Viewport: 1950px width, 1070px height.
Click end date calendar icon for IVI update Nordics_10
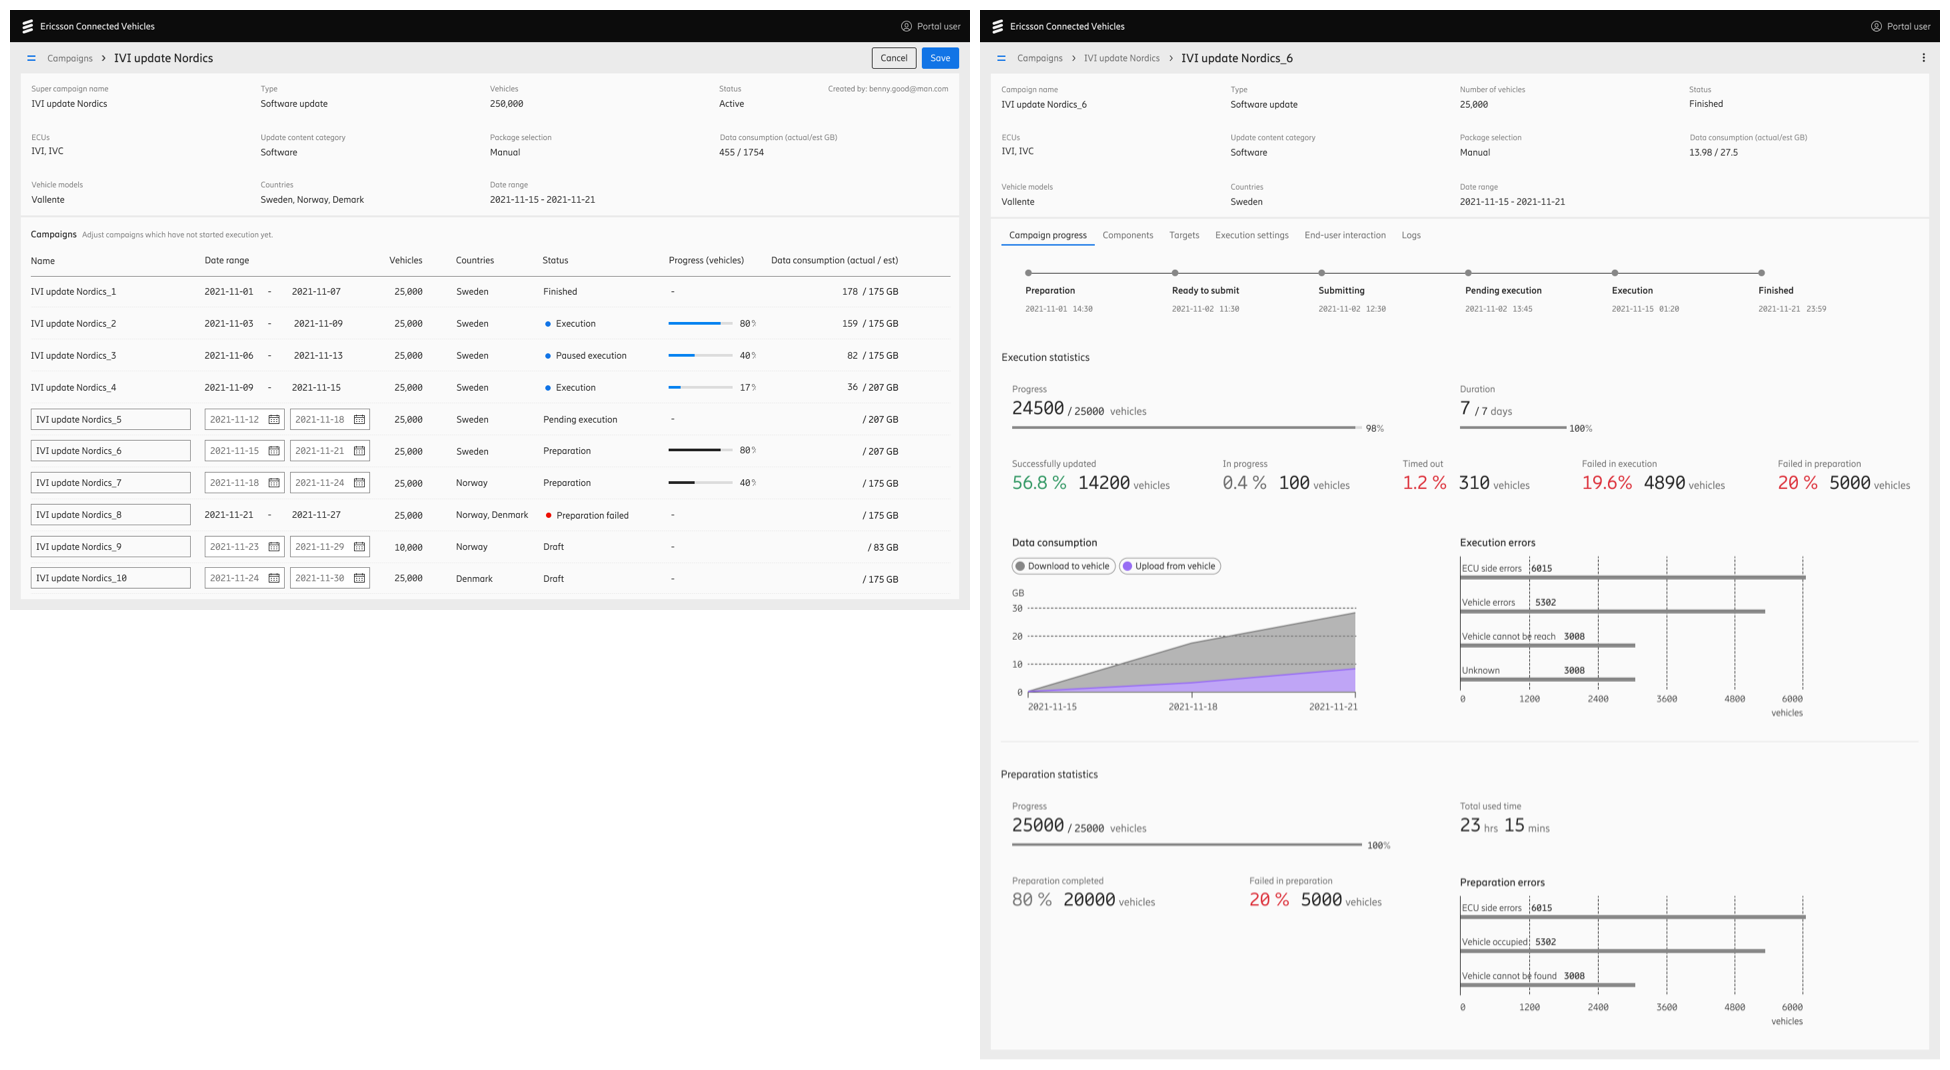point(359,578)
